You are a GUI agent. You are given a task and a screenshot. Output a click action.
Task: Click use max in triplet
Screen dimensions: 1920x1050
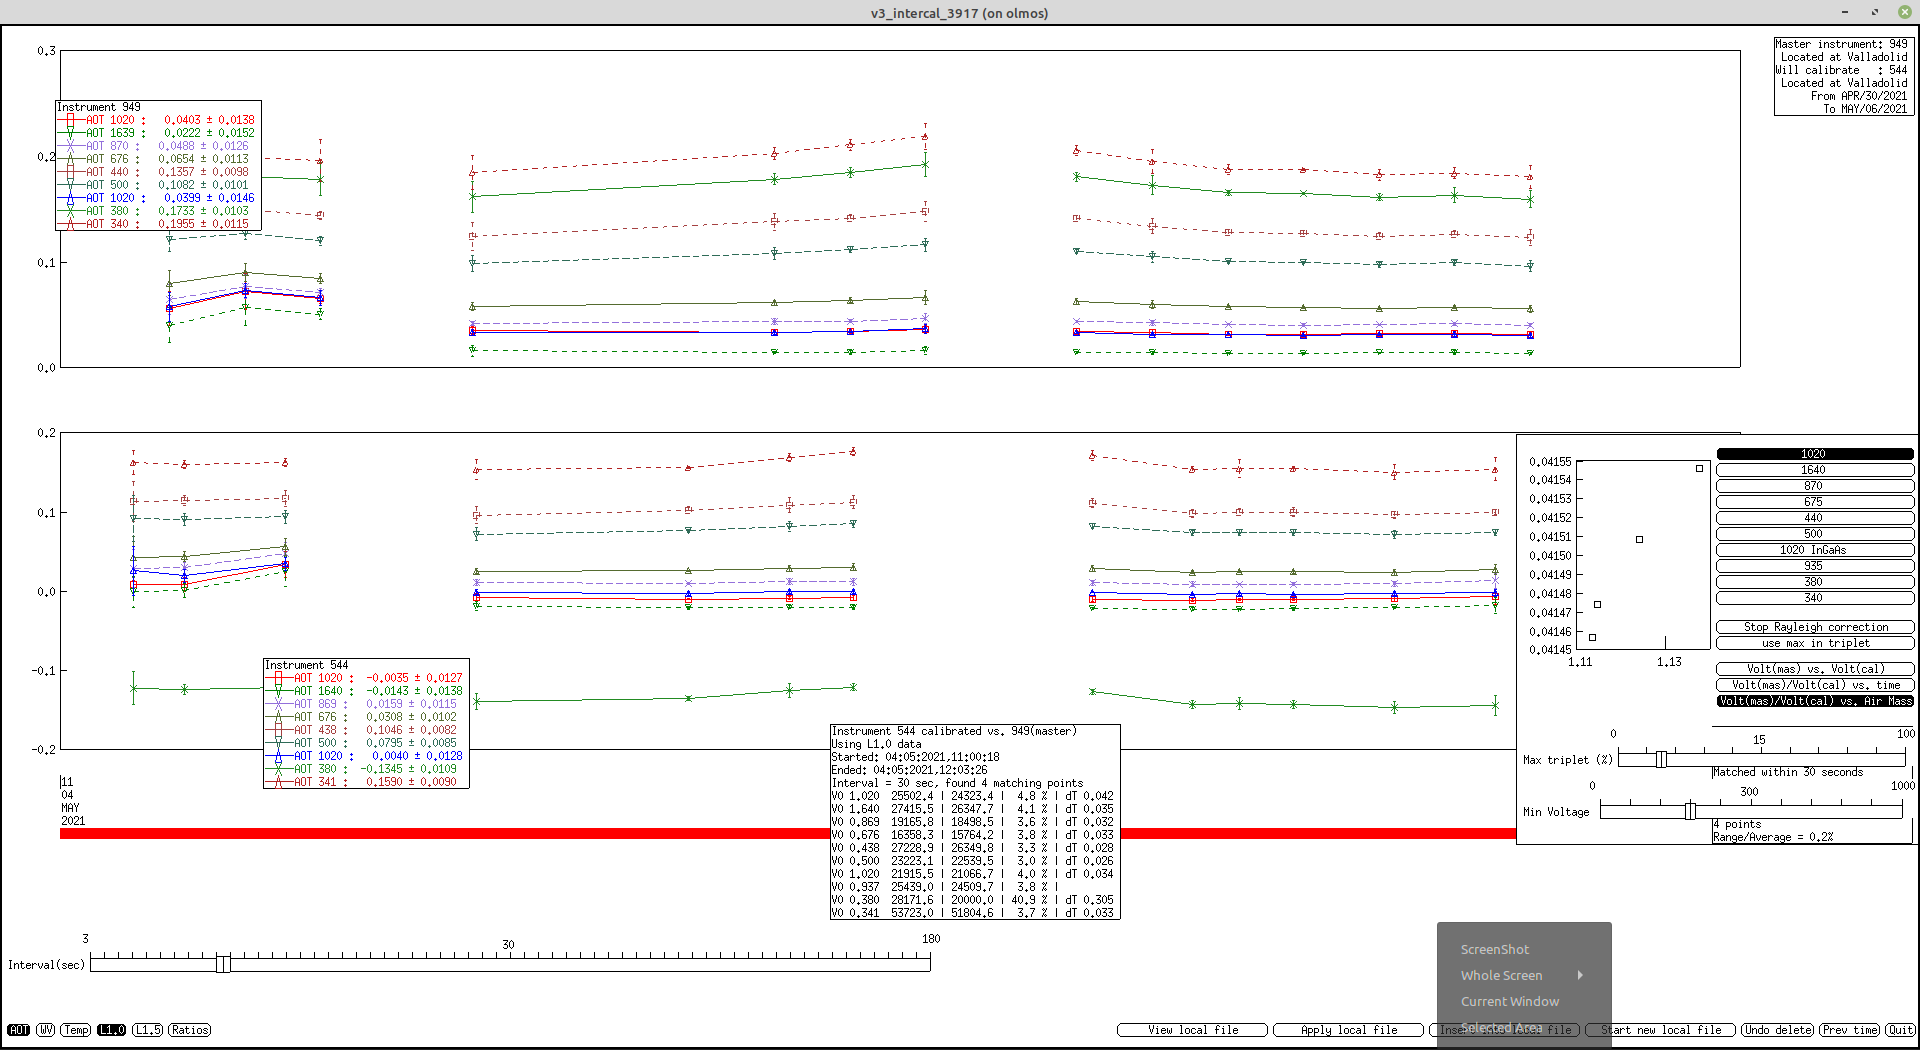pos(1815,643)
